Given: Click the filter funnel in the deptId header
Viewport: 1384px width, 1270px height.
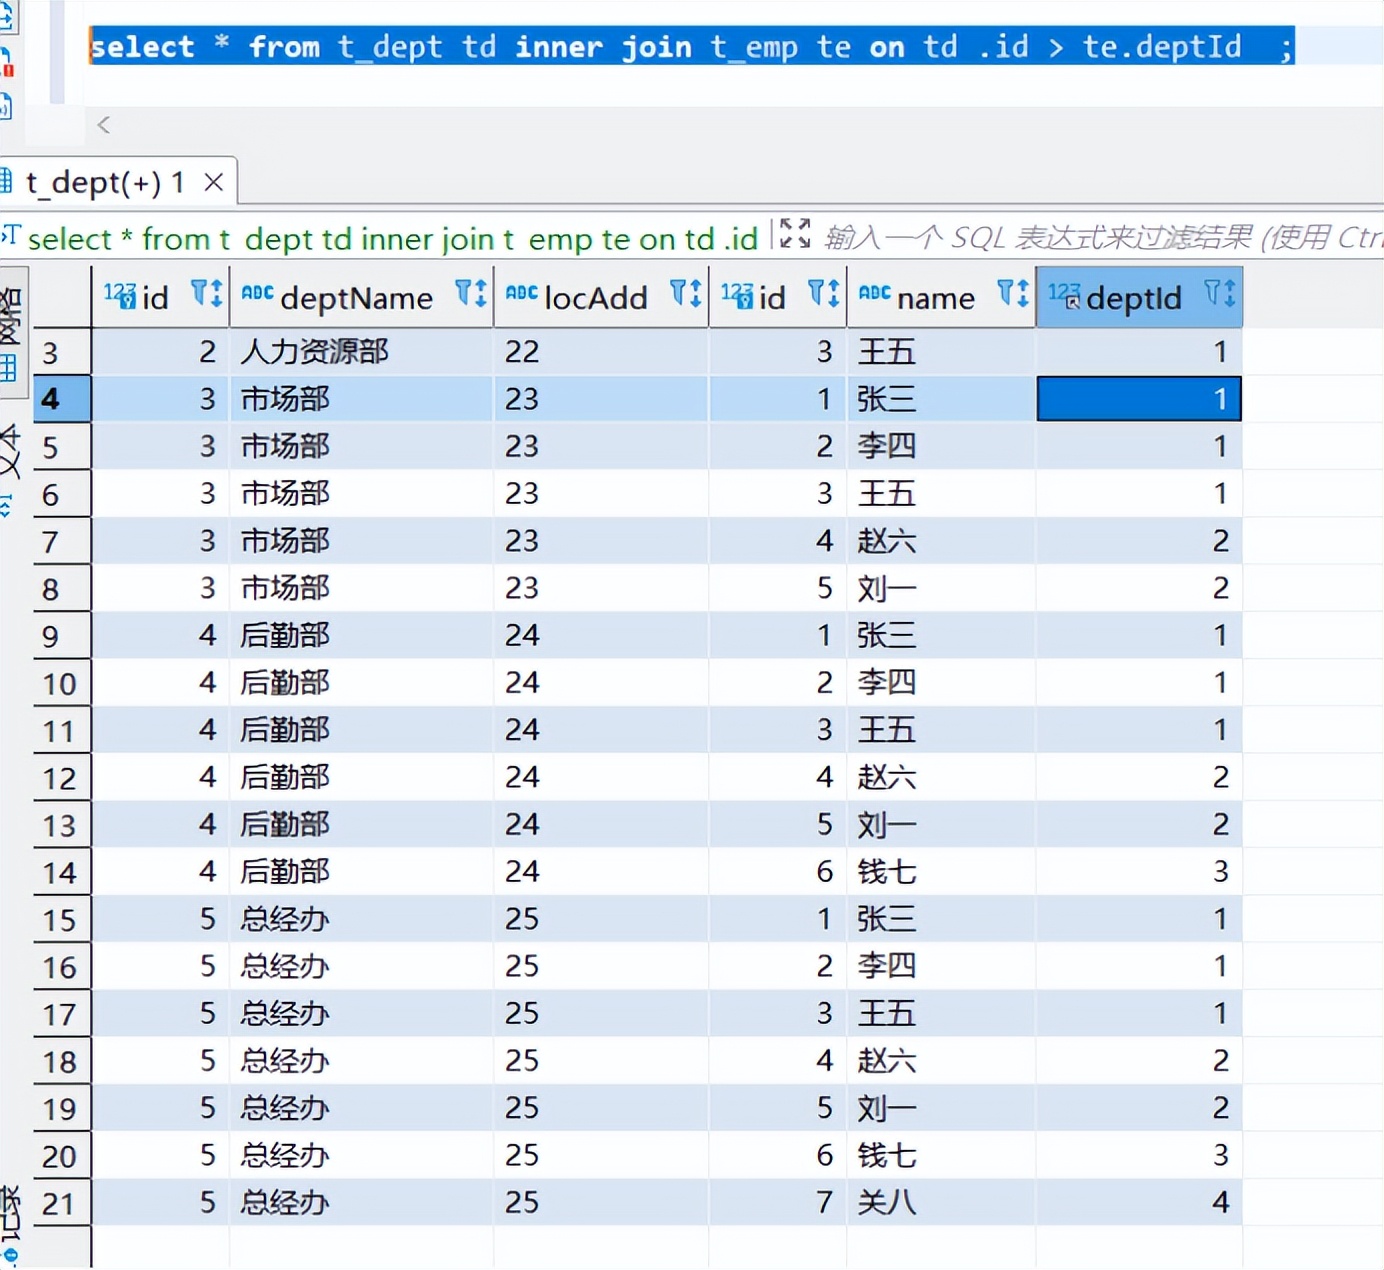Looking at the screenshot, I should coord(1212,292).
